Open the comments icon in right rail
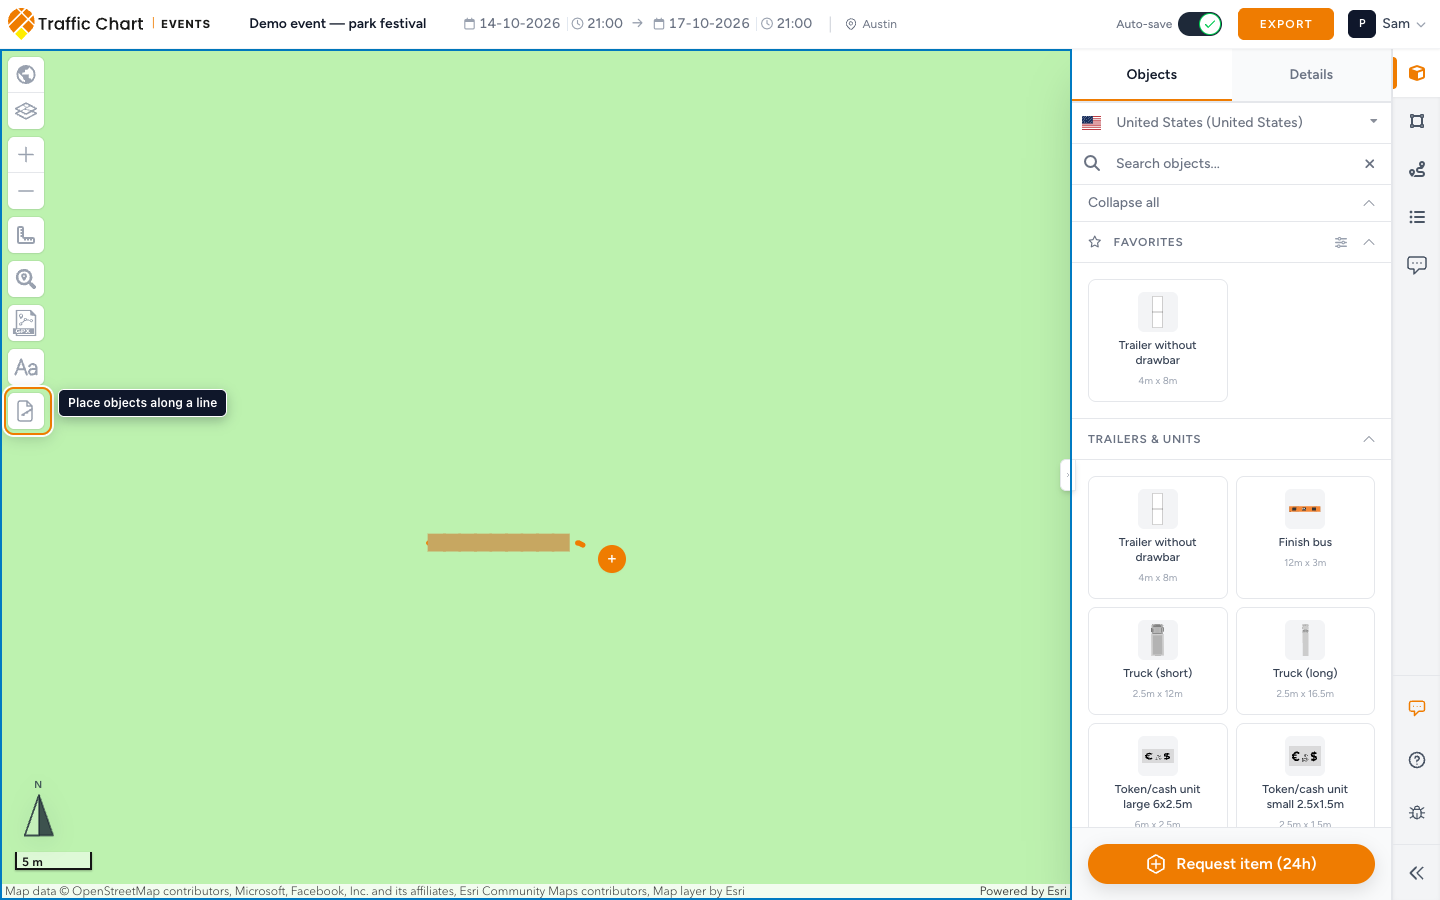This screenshot has height=900, width=1440. click(x=1417, y=265)
